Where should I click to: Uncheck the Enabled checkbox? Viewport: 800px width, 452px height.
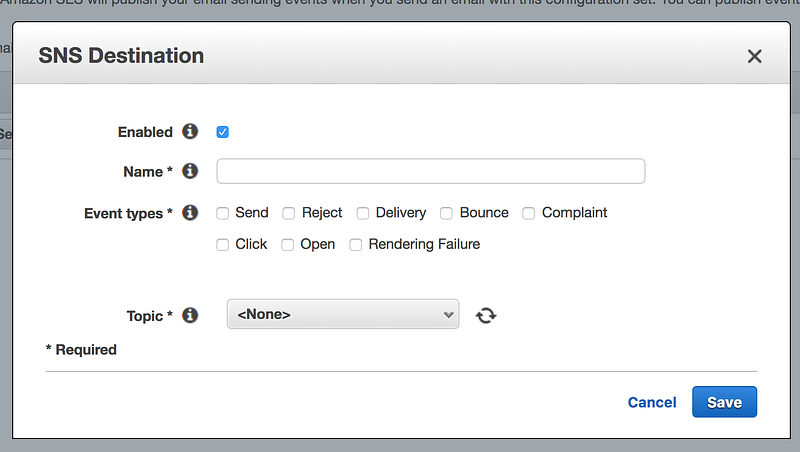[x=223, y=132]
